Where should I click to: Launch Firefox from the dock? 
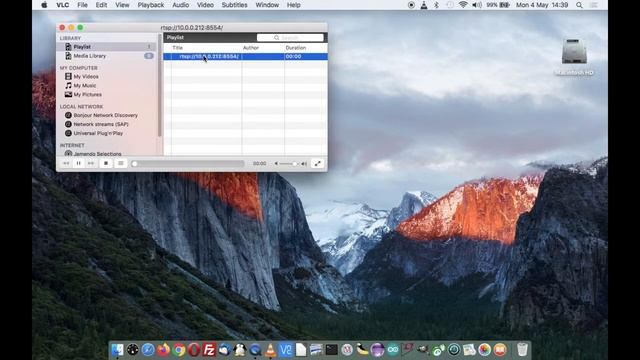[x=163, y=350]
